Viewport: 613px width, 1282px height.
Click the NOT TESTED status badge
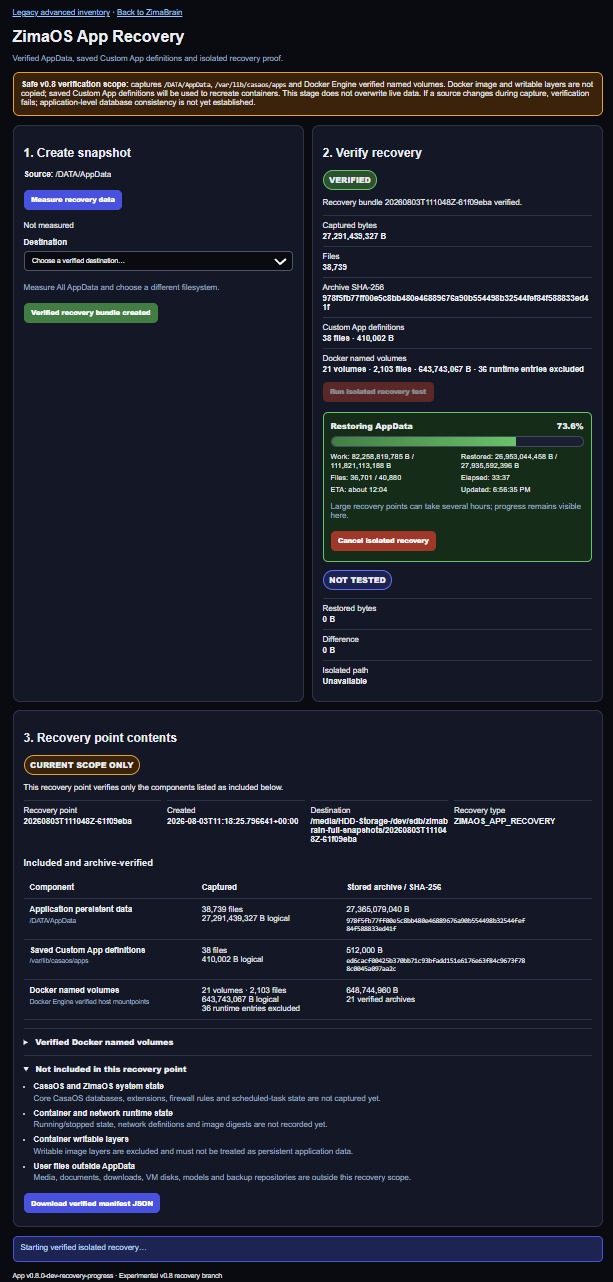[x=357, y=579]
